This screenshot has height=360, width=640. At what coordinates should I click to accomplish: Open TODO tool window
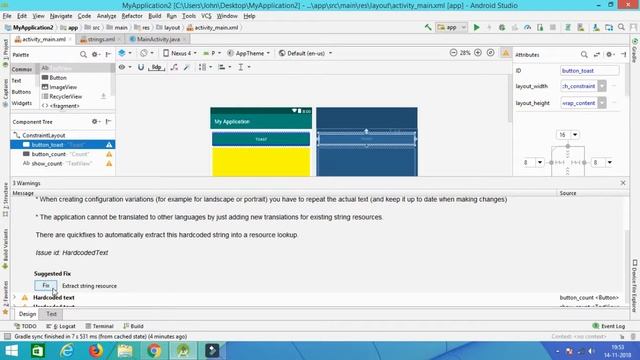coord(25,326)
